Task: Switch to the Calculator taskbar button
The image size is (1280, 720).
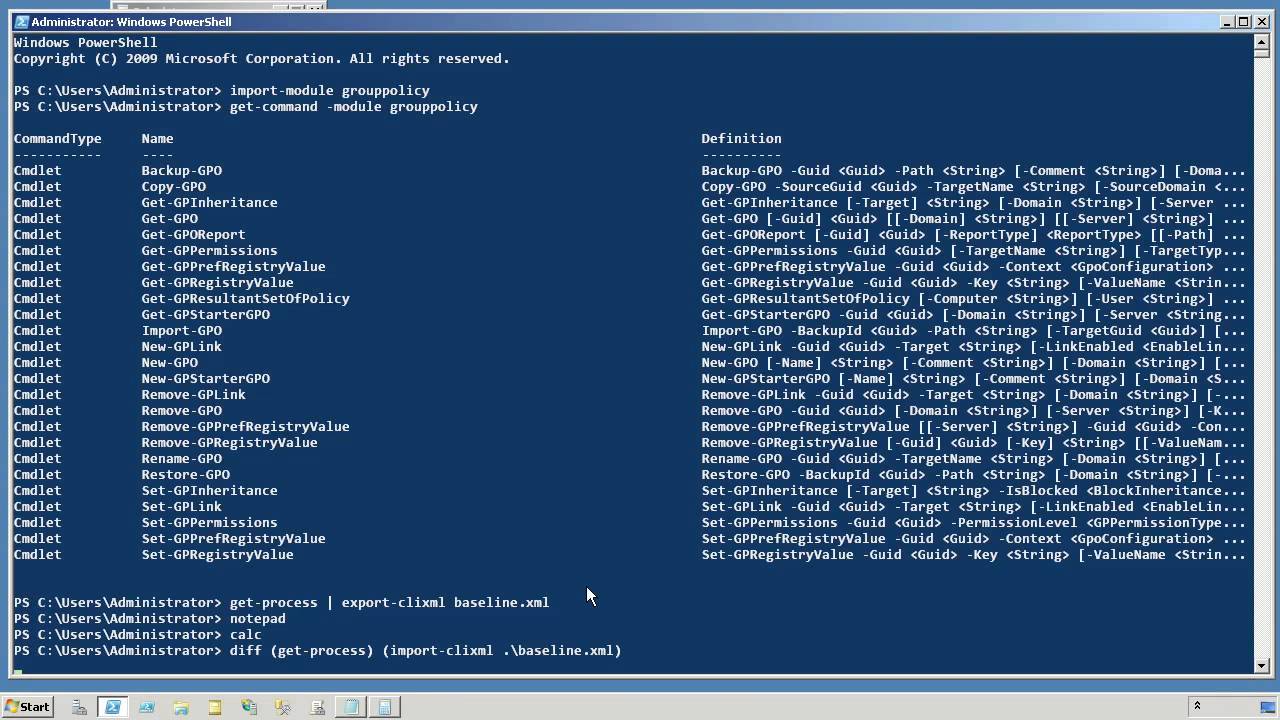Action: pos(385,707)
